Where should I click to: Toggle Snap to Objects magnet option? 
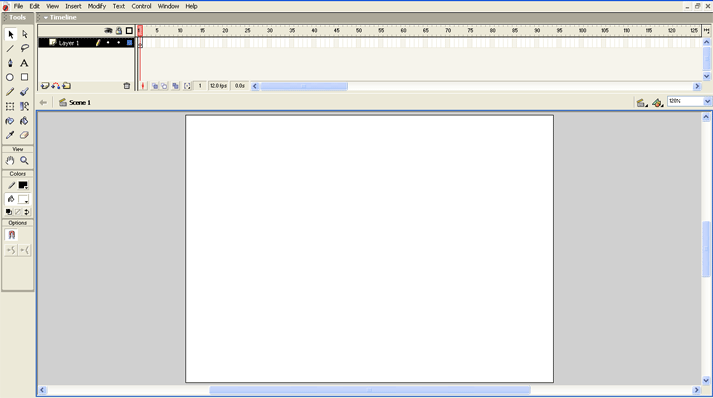tap(12, 235)
